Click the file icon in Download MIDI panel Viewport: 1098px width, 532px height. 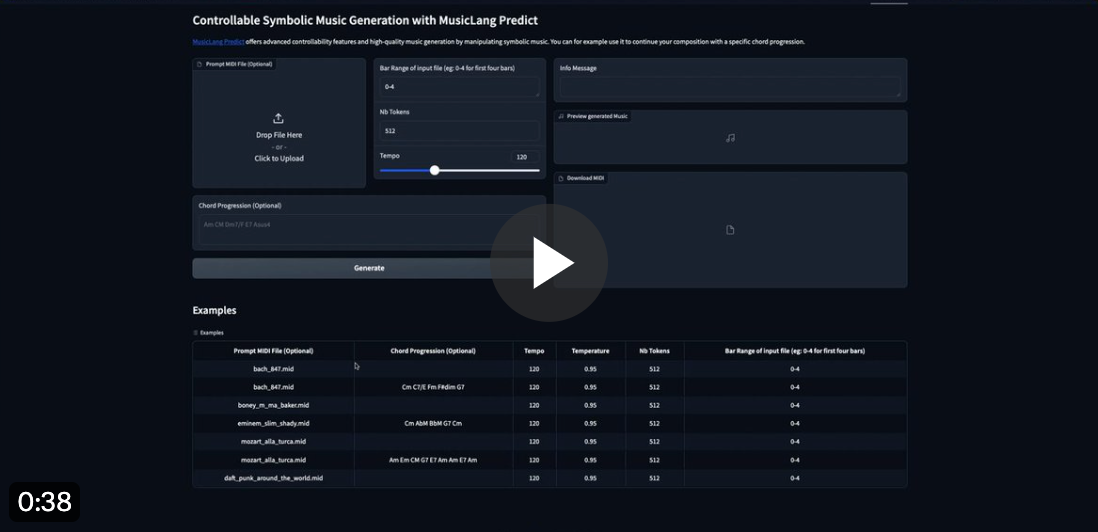tap(730, 230)
